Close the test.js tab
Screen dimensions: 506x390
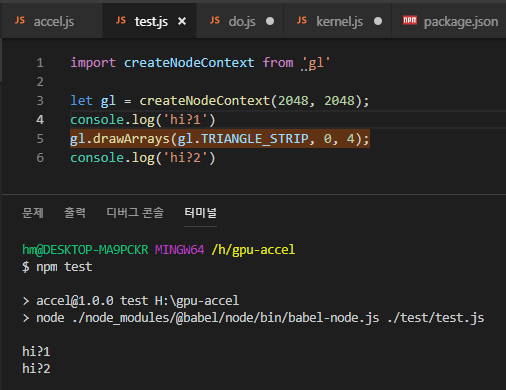coord(182,21)
